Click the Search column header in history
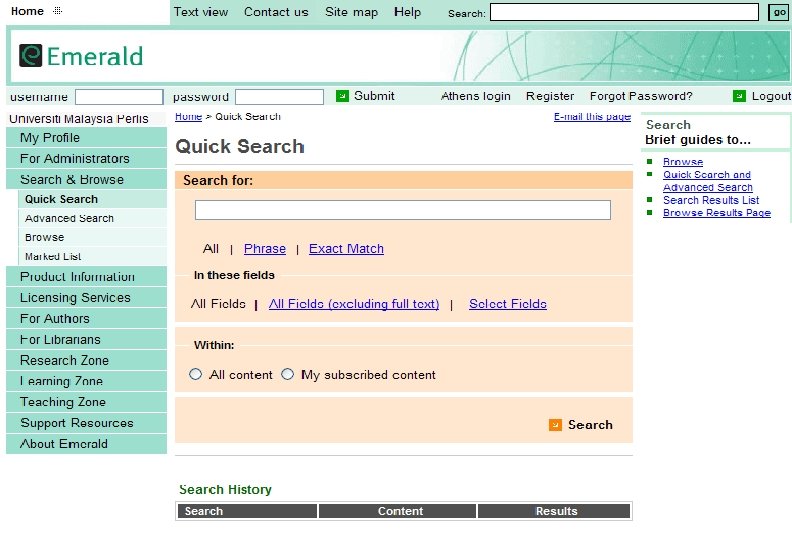 coord(248,511)
